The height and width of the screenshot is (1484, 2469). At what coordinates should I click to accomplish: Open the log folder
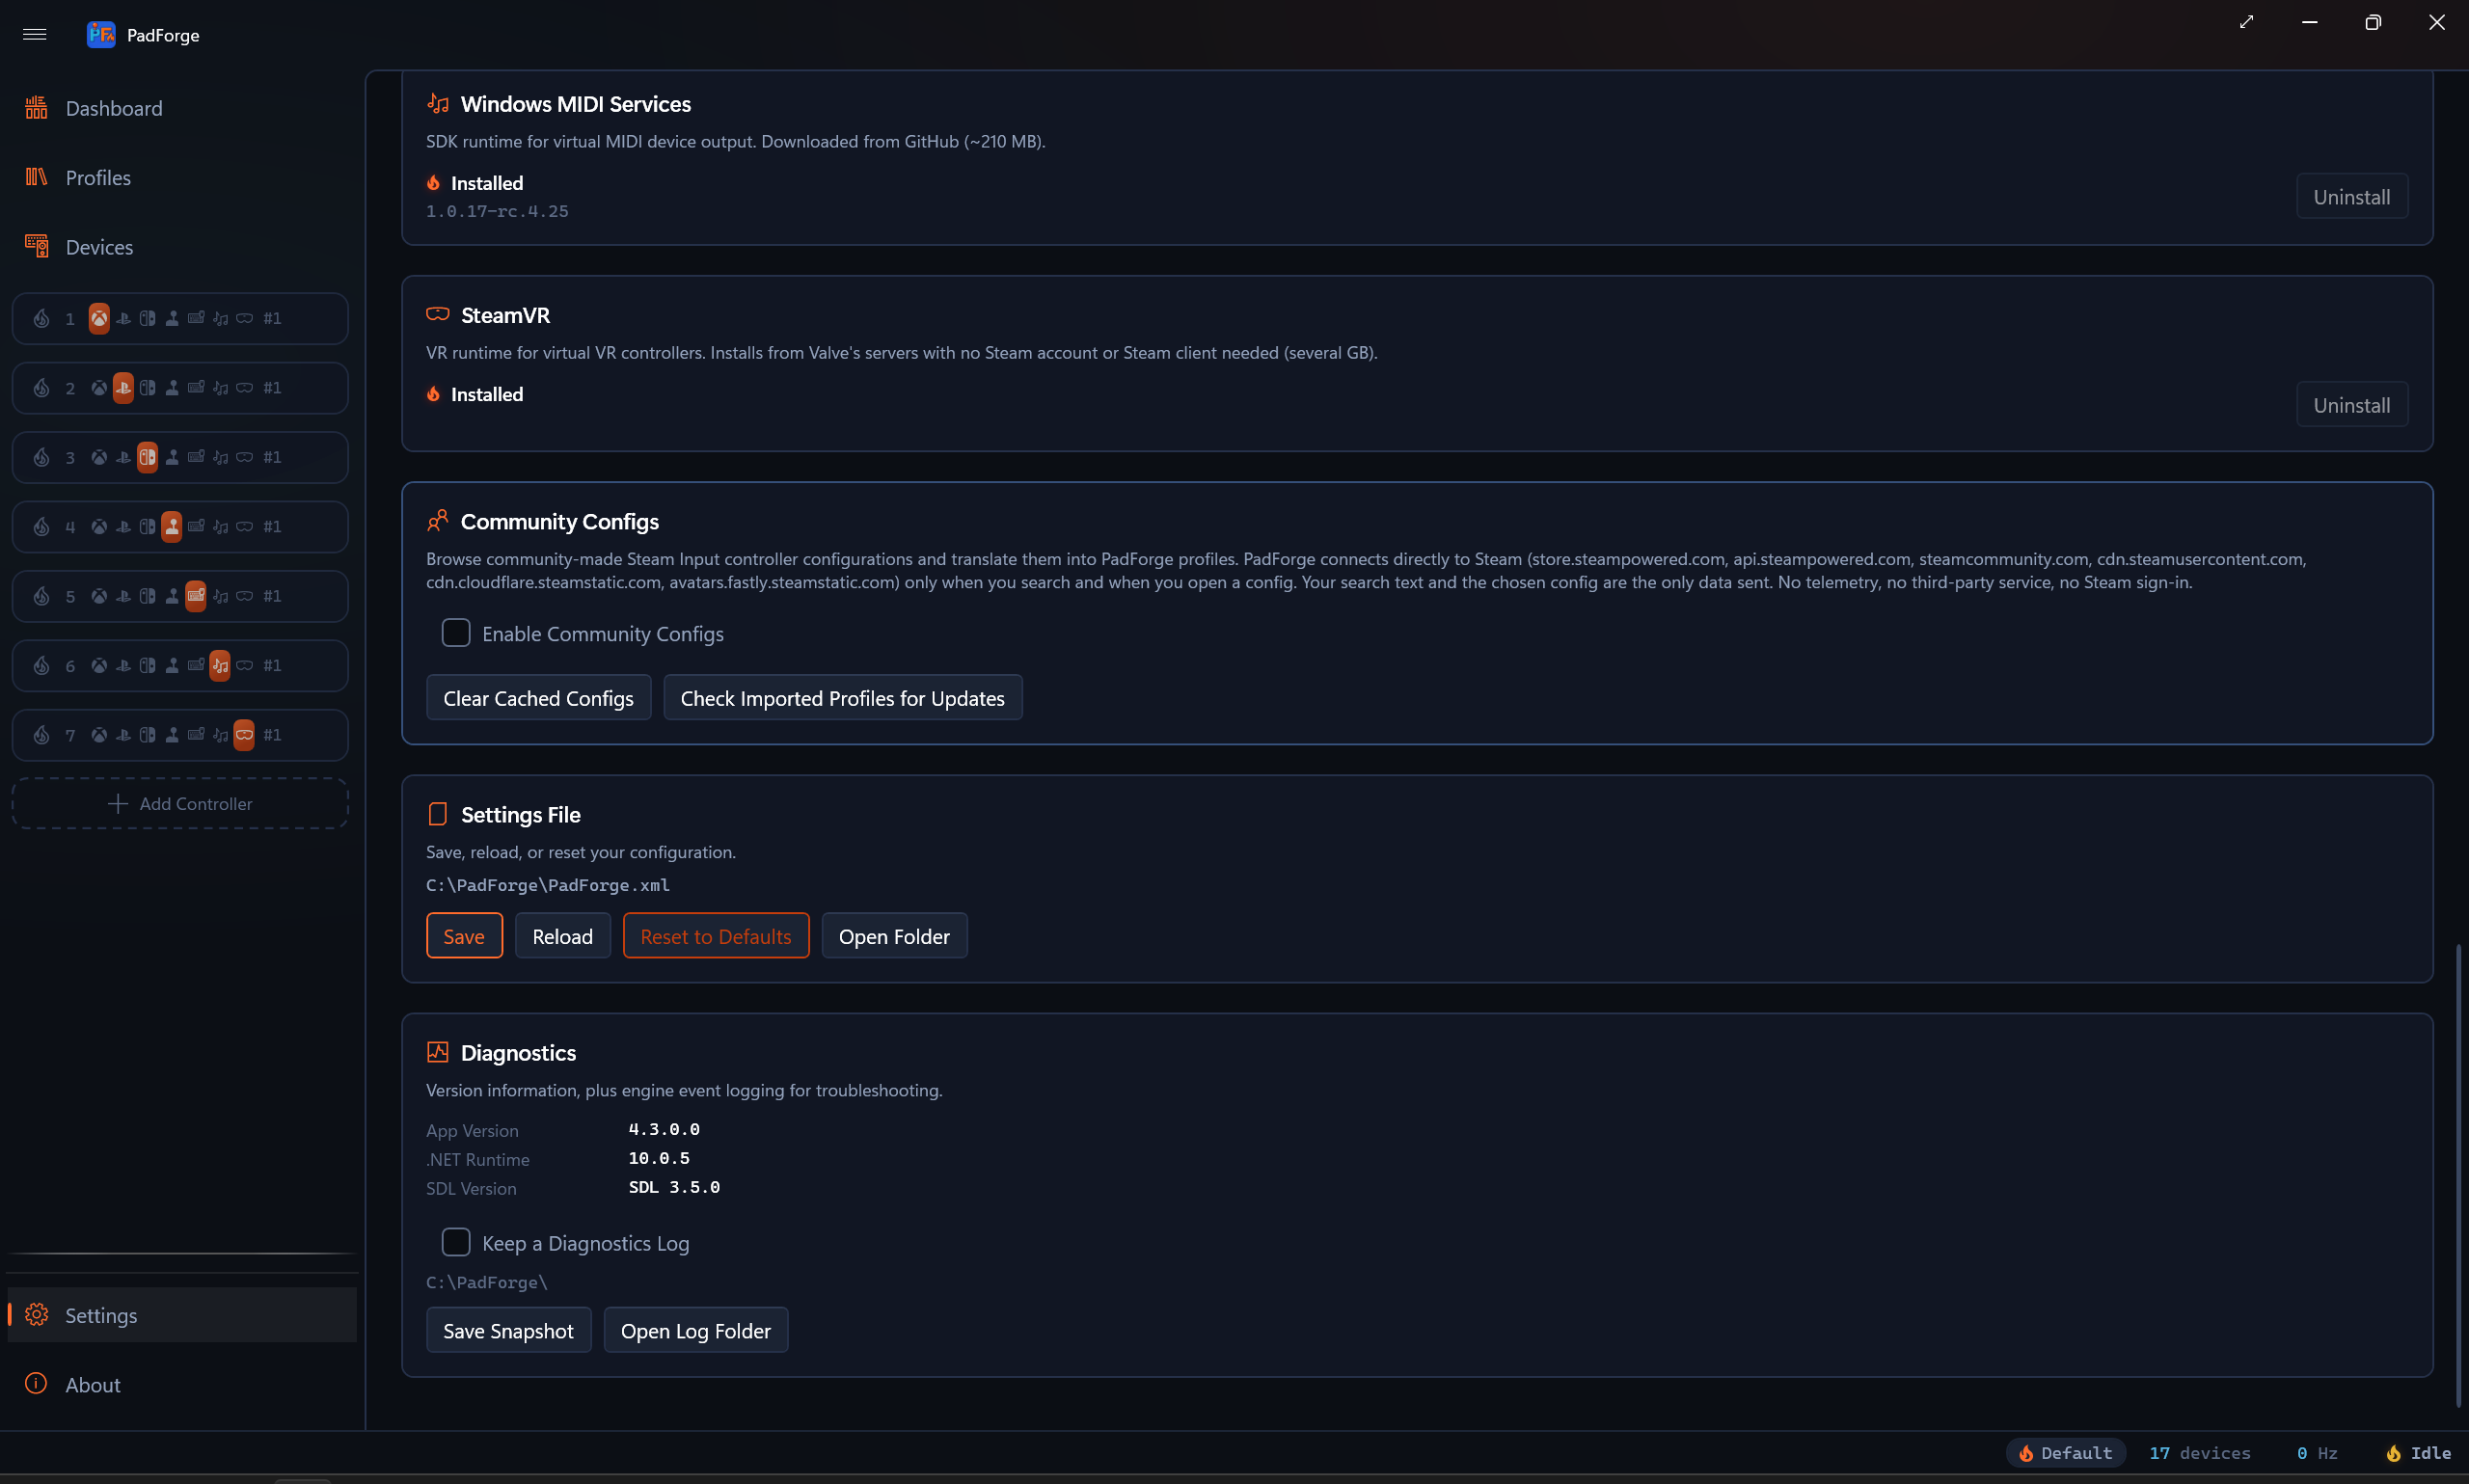click(x=695, y=1329)
